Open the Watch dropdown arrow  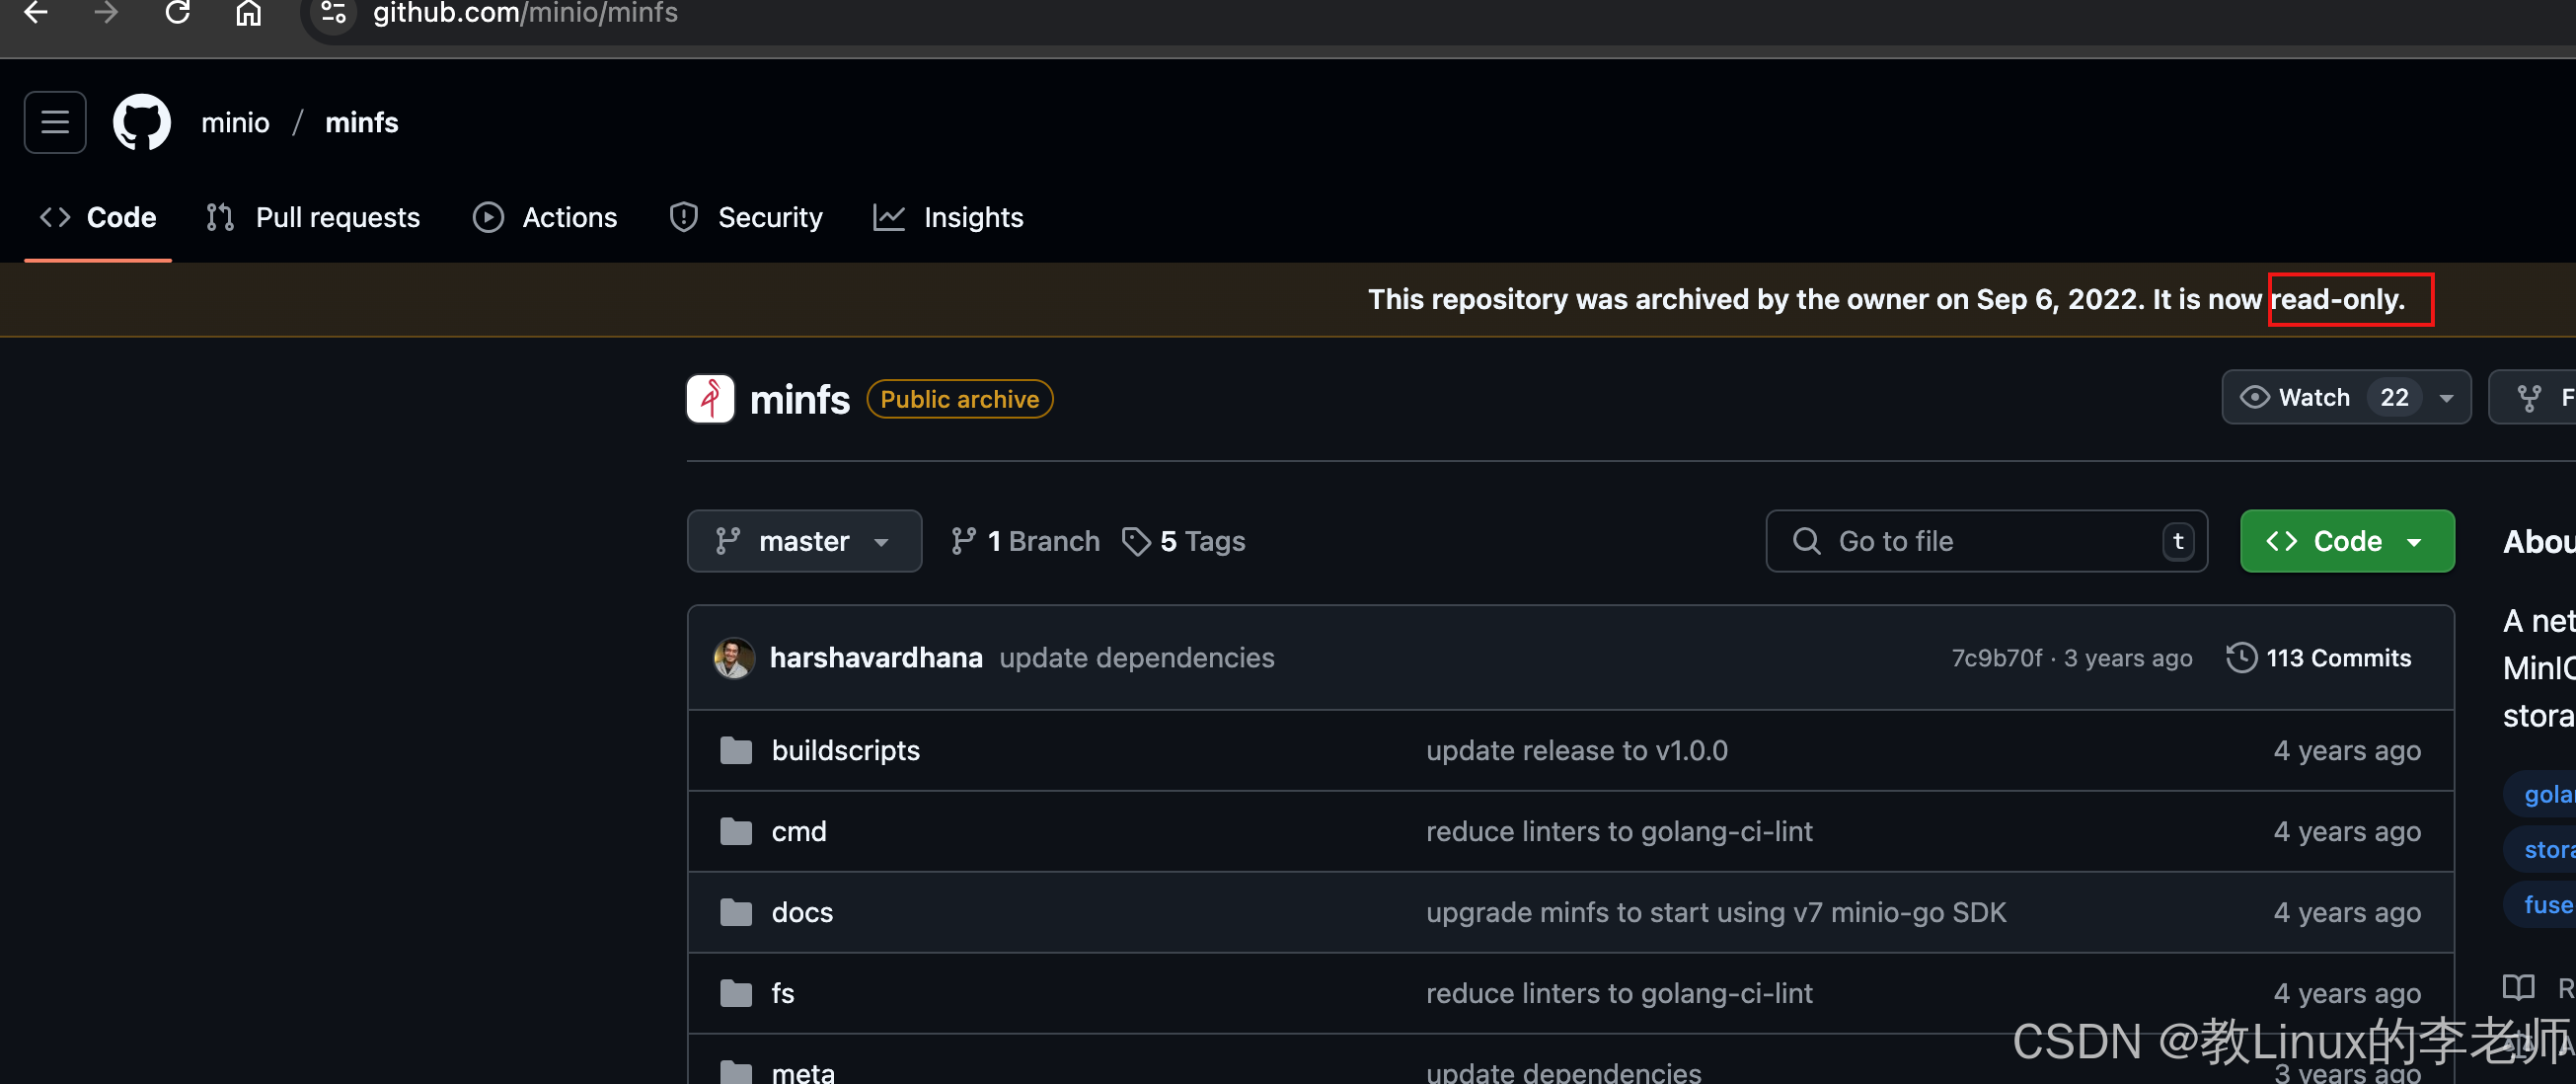pyautogui.click(x=2446, y=398)
